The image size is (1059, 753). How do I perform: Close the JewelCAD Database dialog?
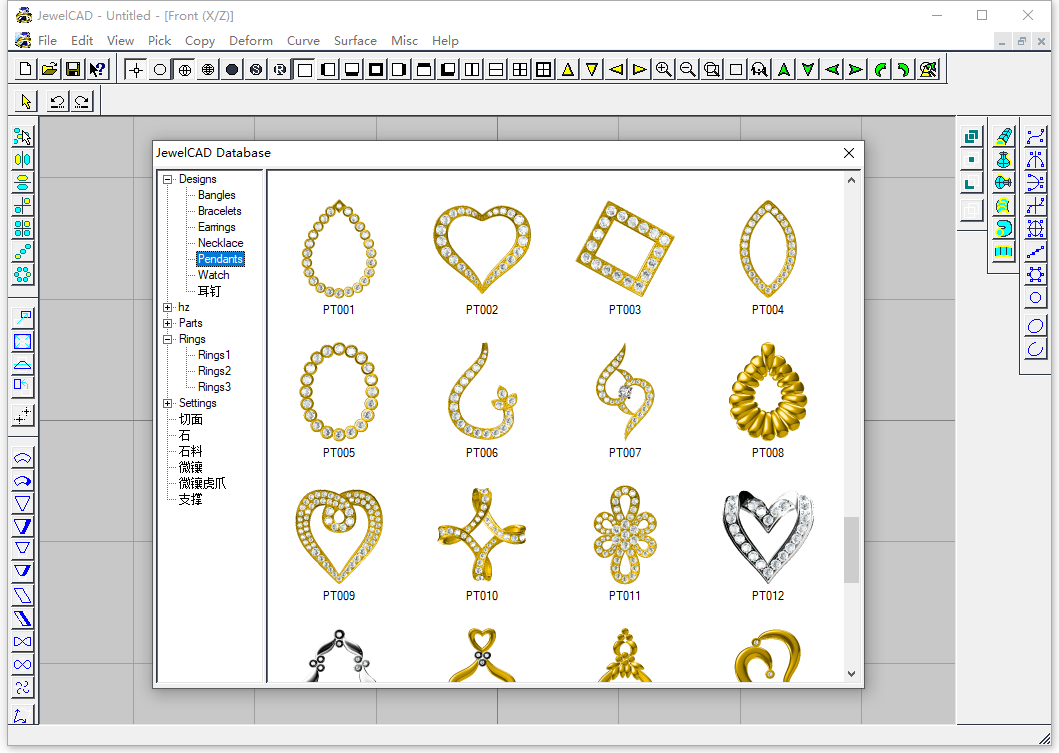click(849, 153)
